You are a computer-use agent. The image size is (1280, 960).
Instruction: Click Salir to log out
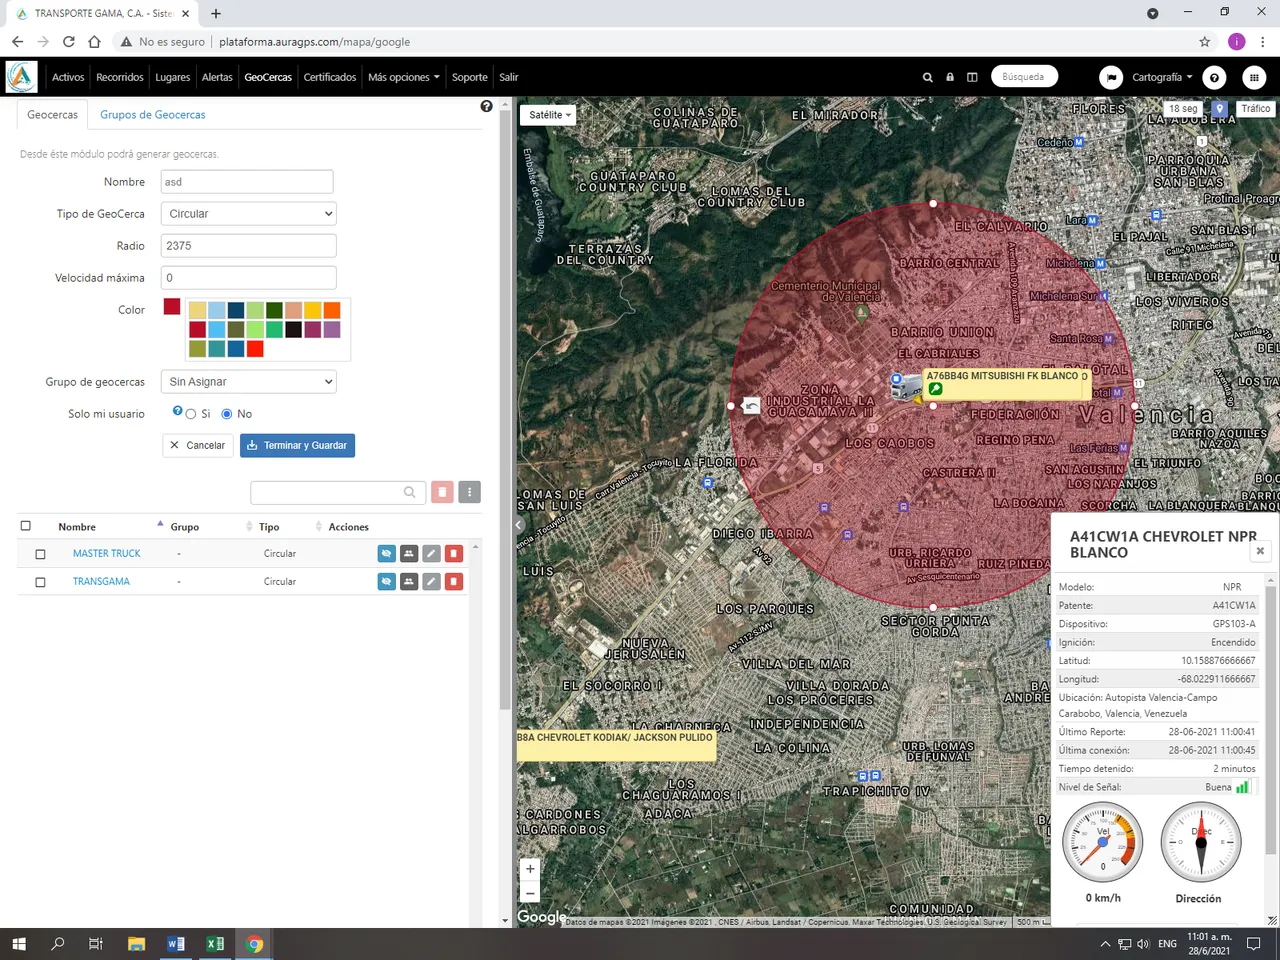[x=509, y=77]
